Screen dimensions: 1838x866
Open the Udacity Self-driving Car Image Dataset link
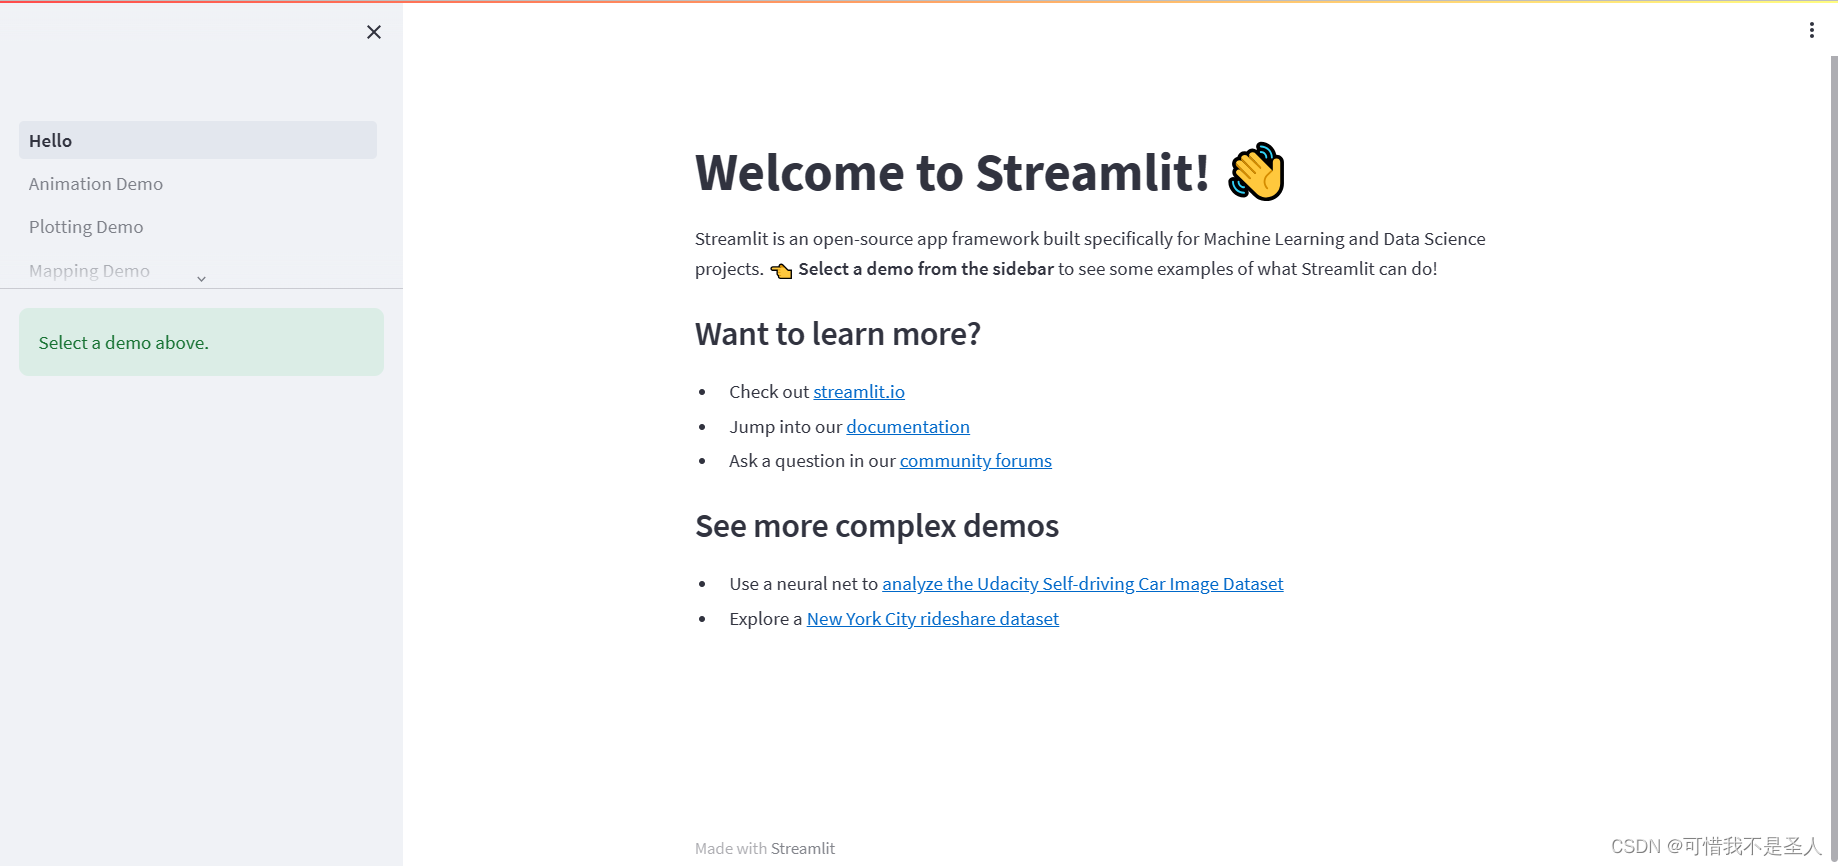point(1082,584)
